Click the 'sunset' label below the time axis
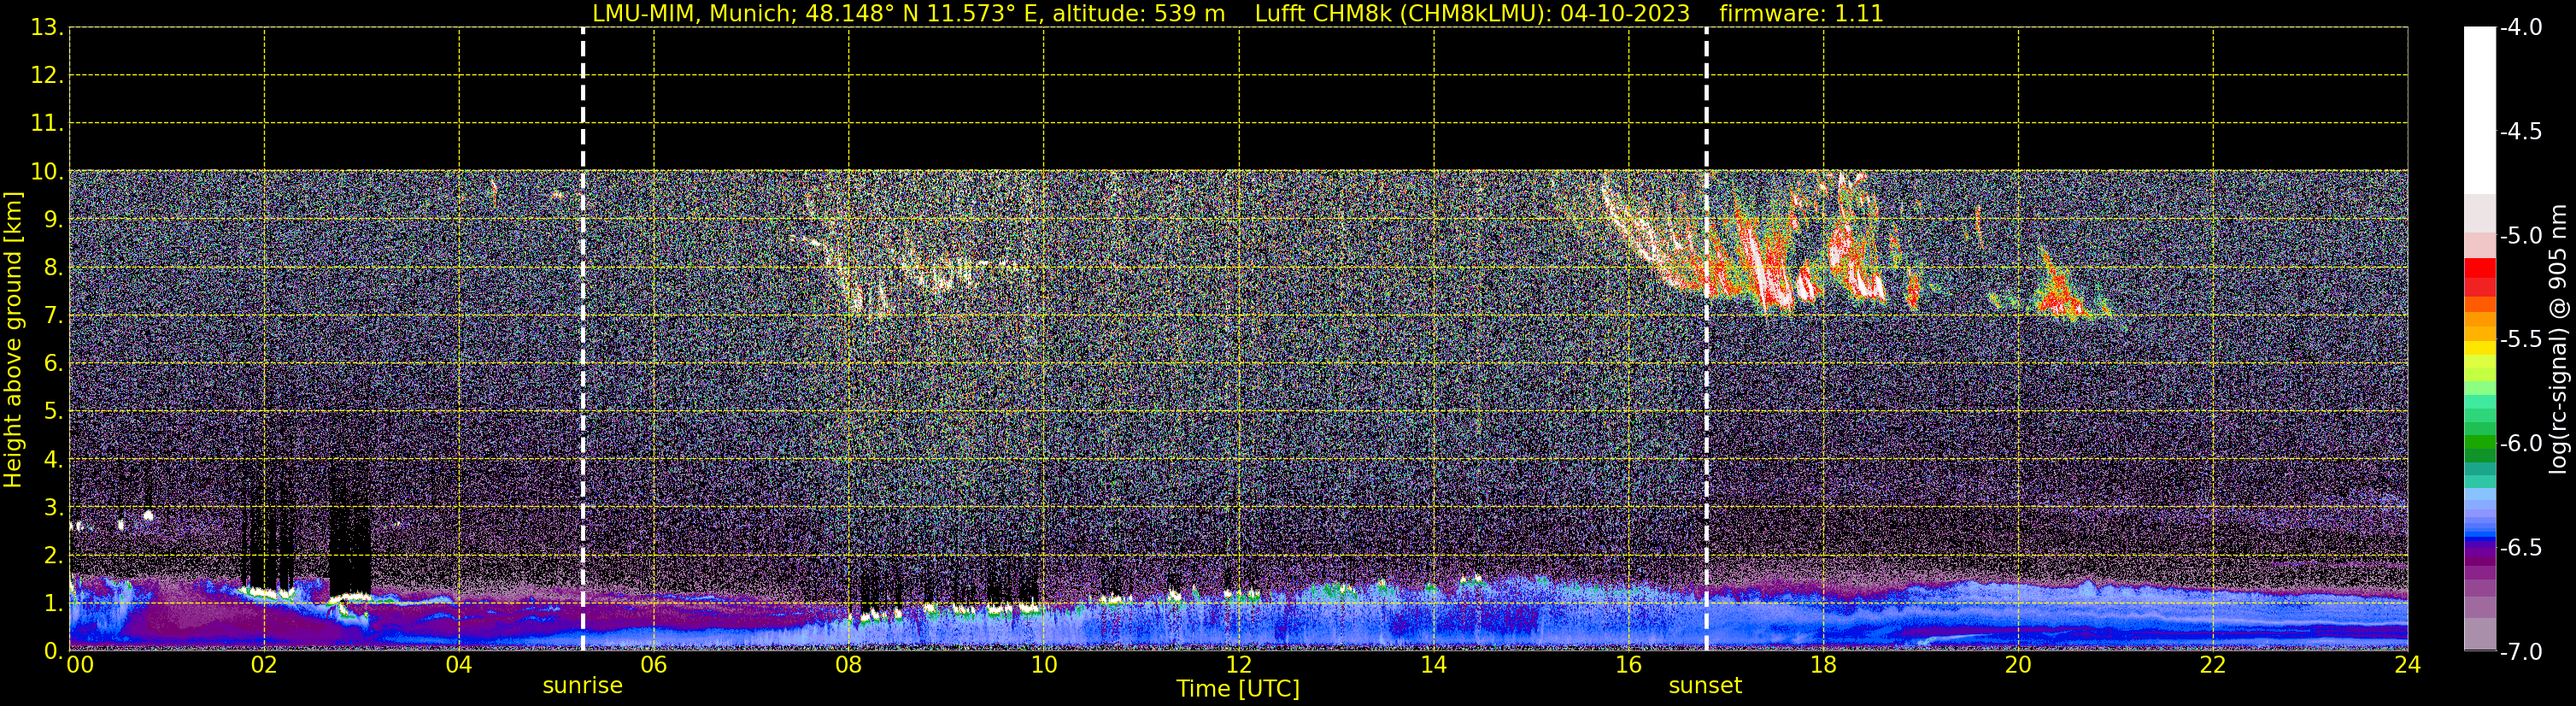Image resolution: width=2576 pixels, height=706 pixels. [x=1705, y=686]
